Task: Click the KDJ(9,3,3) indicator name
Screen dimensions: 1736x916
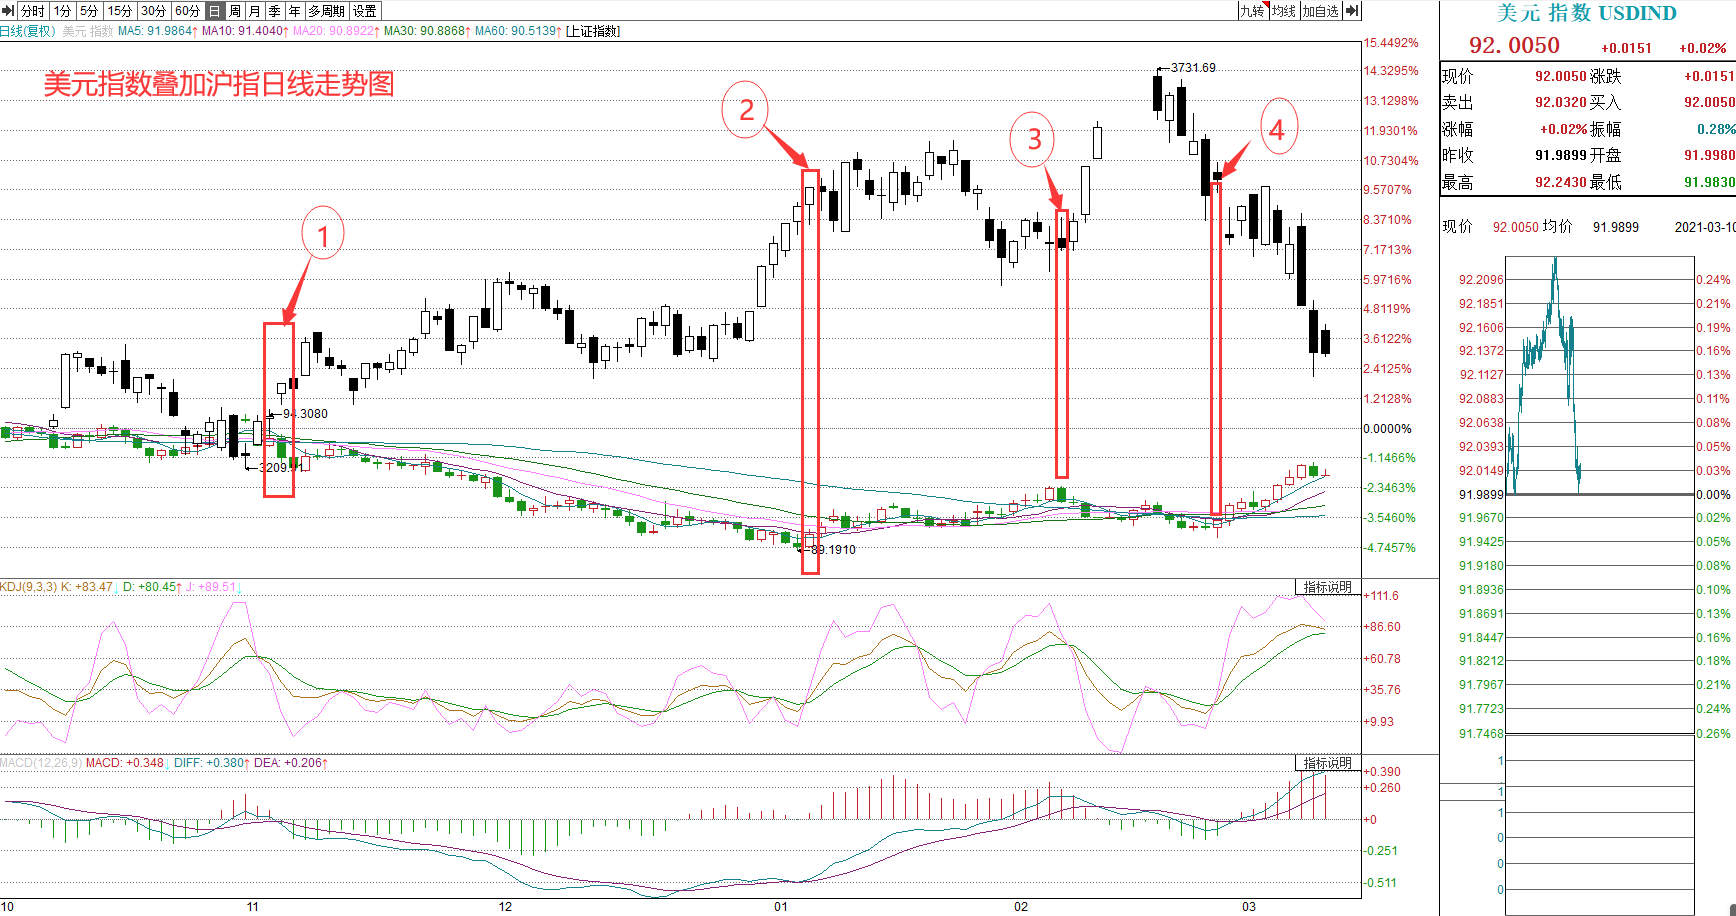Action: pos(29,587)
